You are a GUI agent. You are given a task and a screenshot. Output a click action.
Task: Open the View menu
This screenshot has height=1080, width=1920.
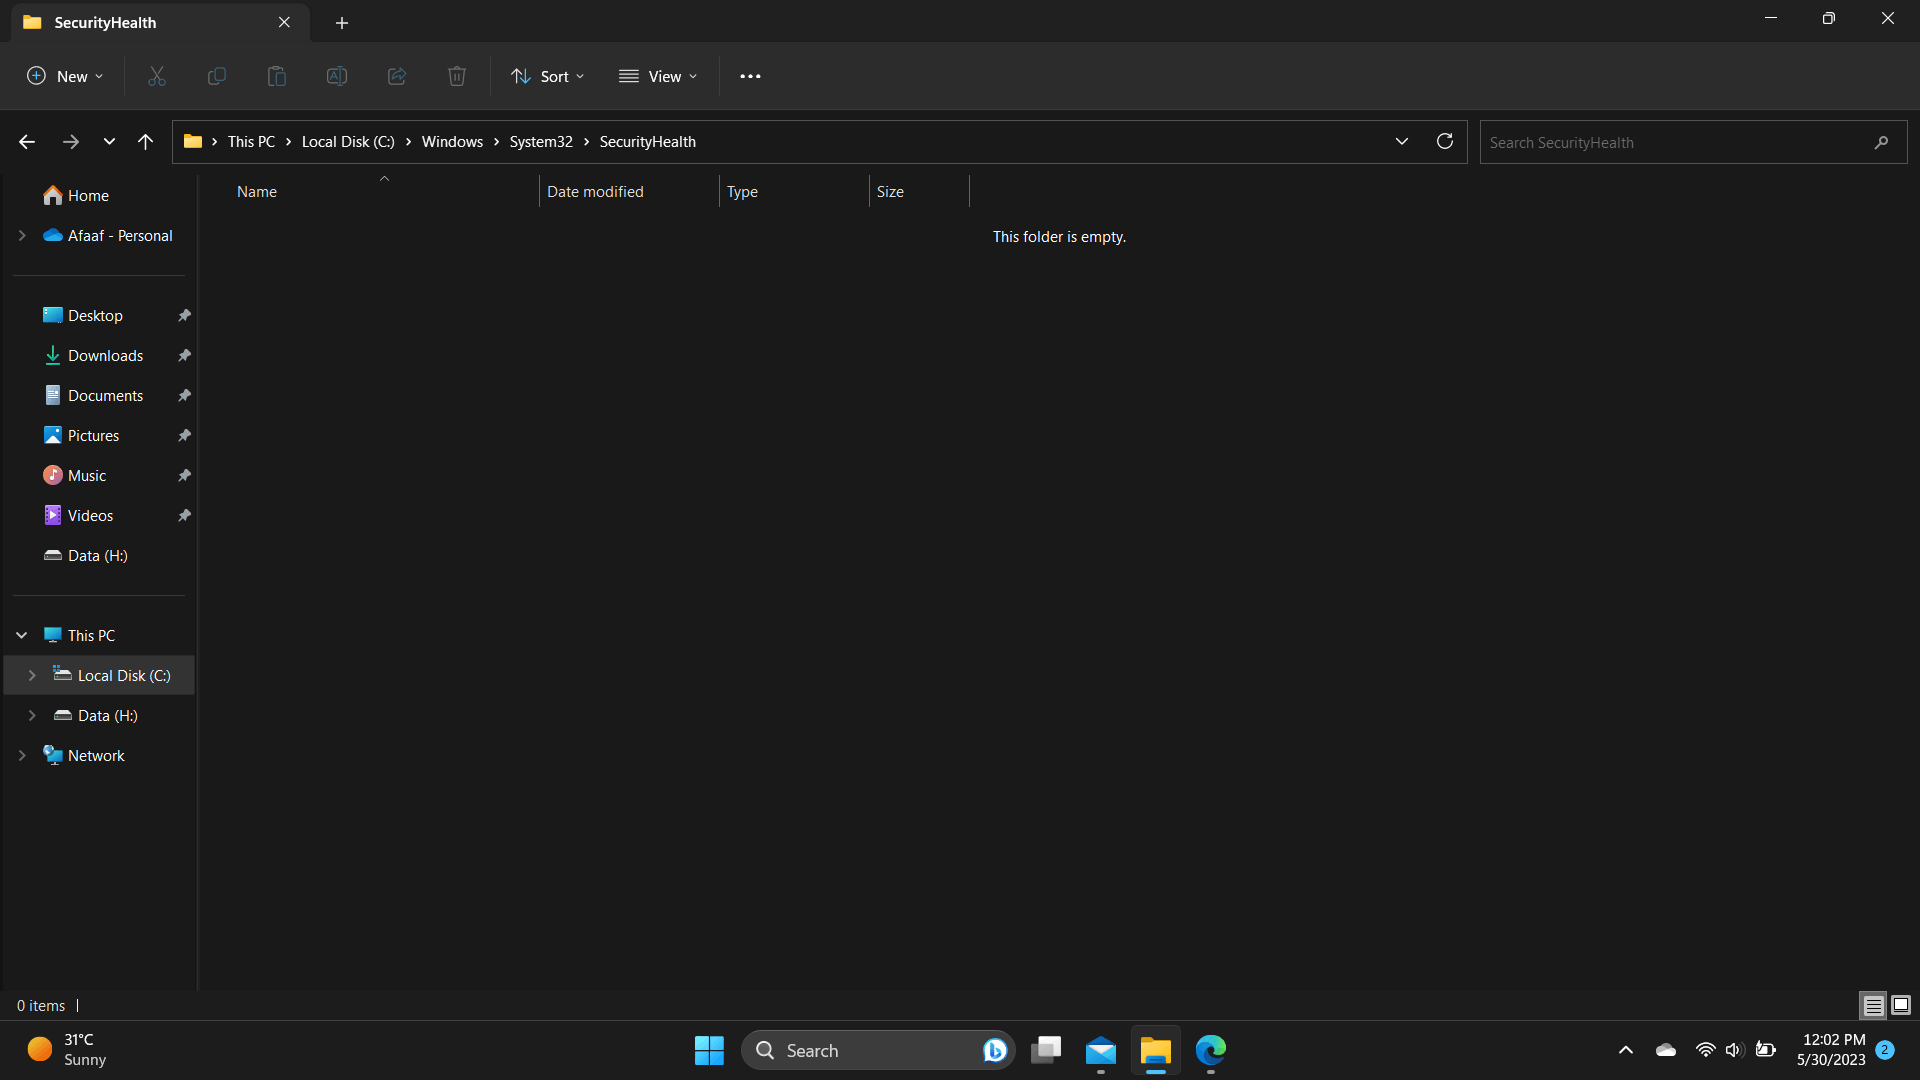658,76
